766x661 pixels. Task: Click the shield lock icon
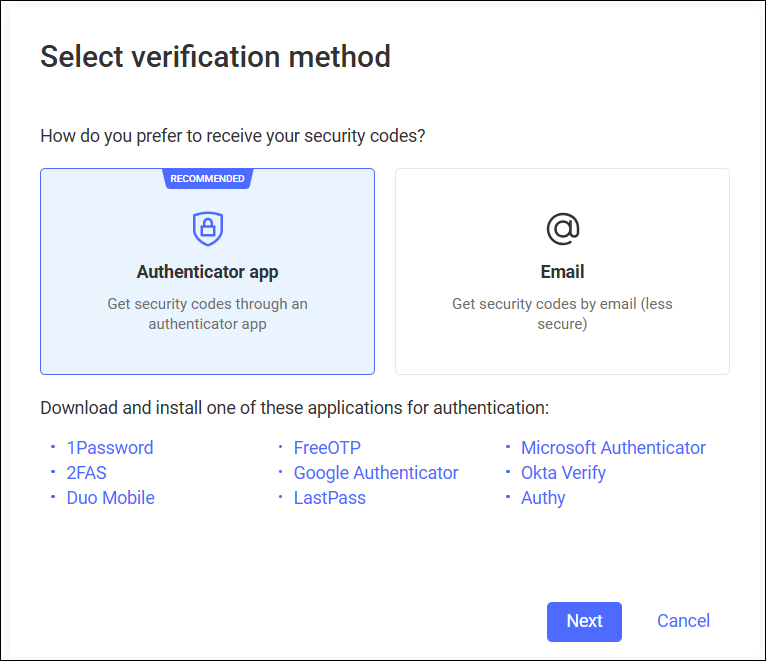point(208,229)
